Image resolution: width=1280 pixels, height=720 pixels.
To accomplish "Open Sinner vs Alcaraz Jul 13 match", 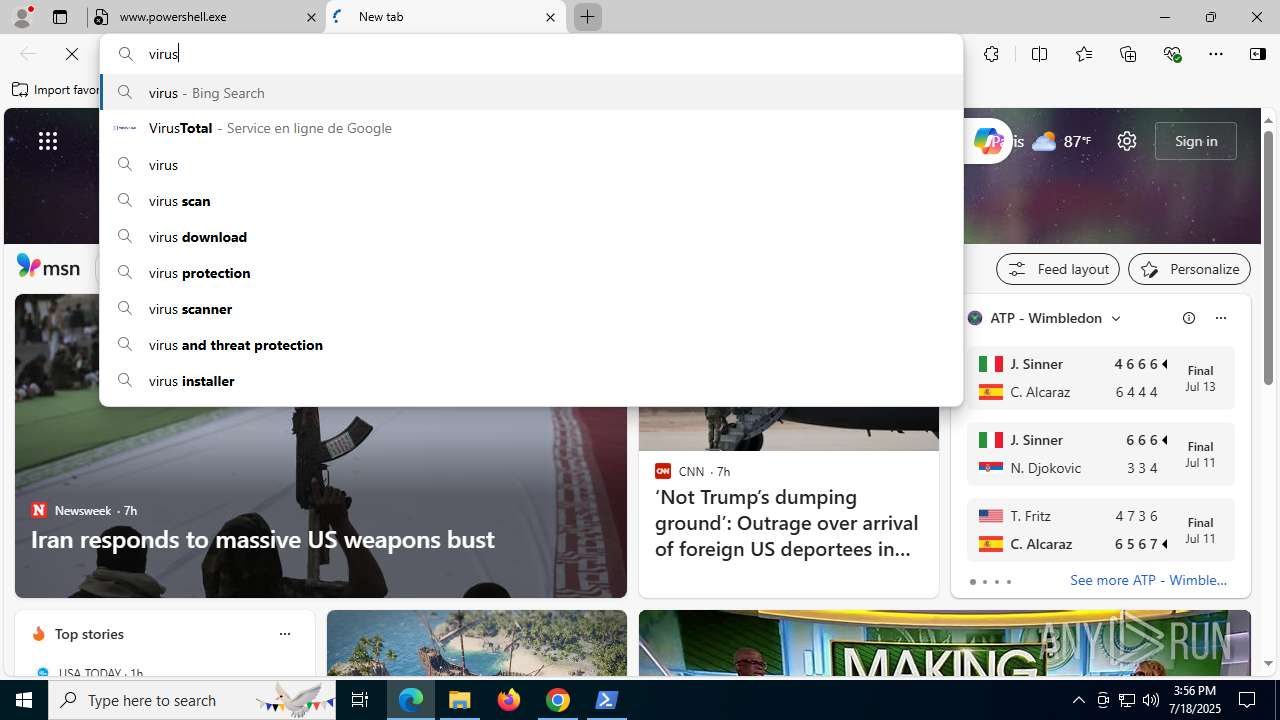I will [x=1101, y=378].
